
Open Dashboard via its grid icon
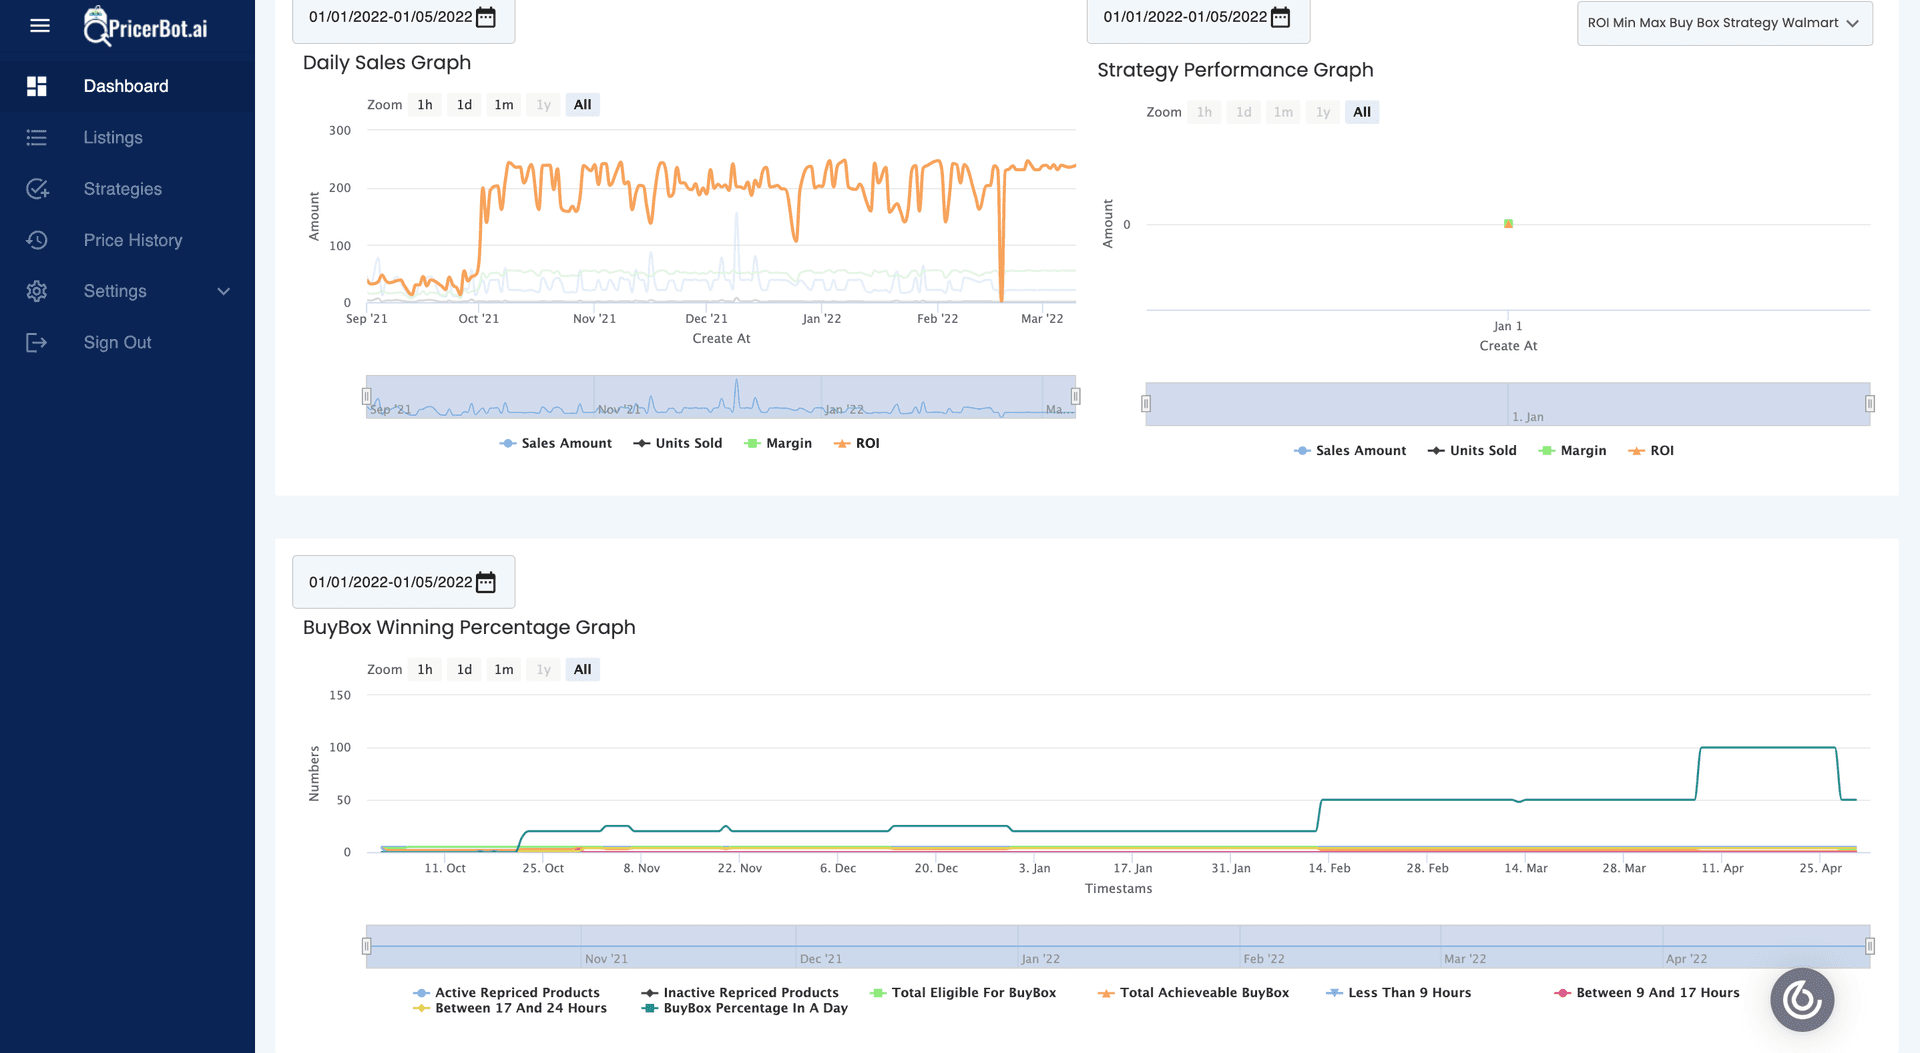pos(37,86)
